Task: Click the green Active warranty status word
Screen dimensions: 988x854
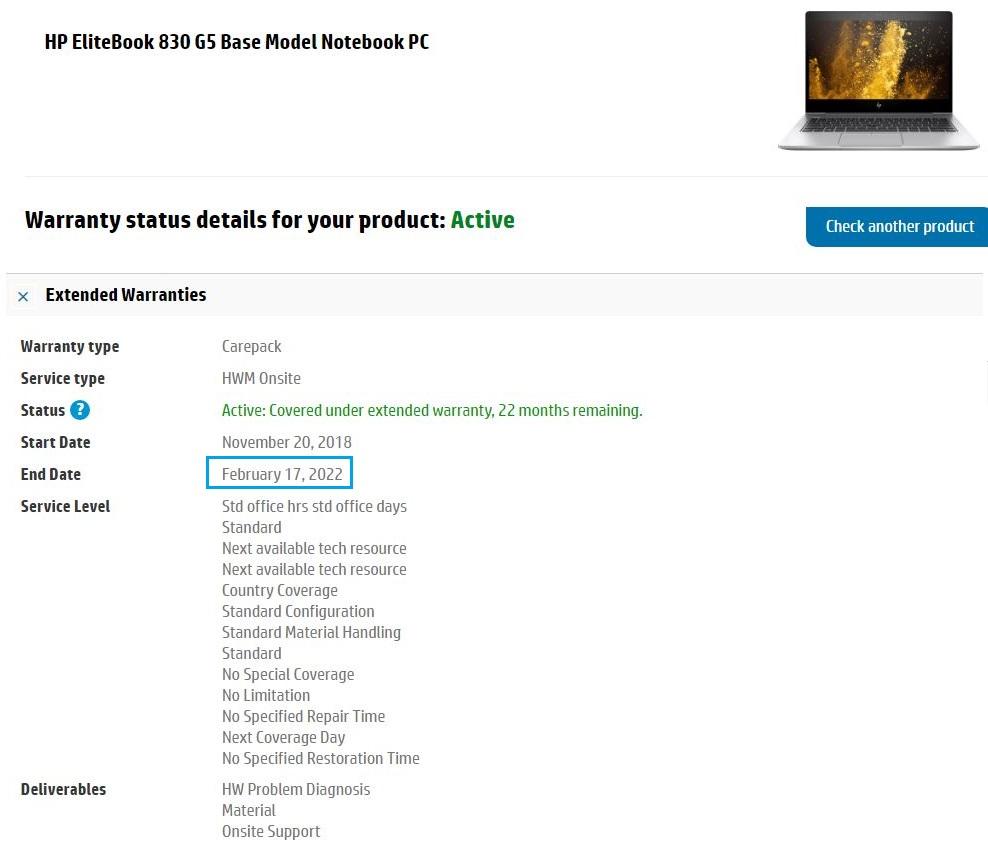Action: (483, 220)
